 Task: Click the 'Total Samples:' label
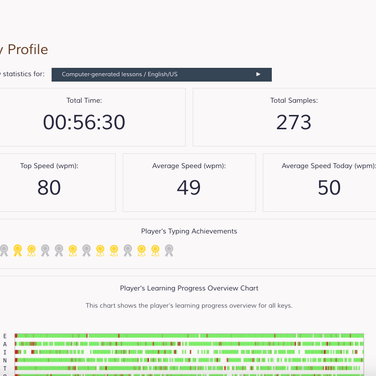294,100
